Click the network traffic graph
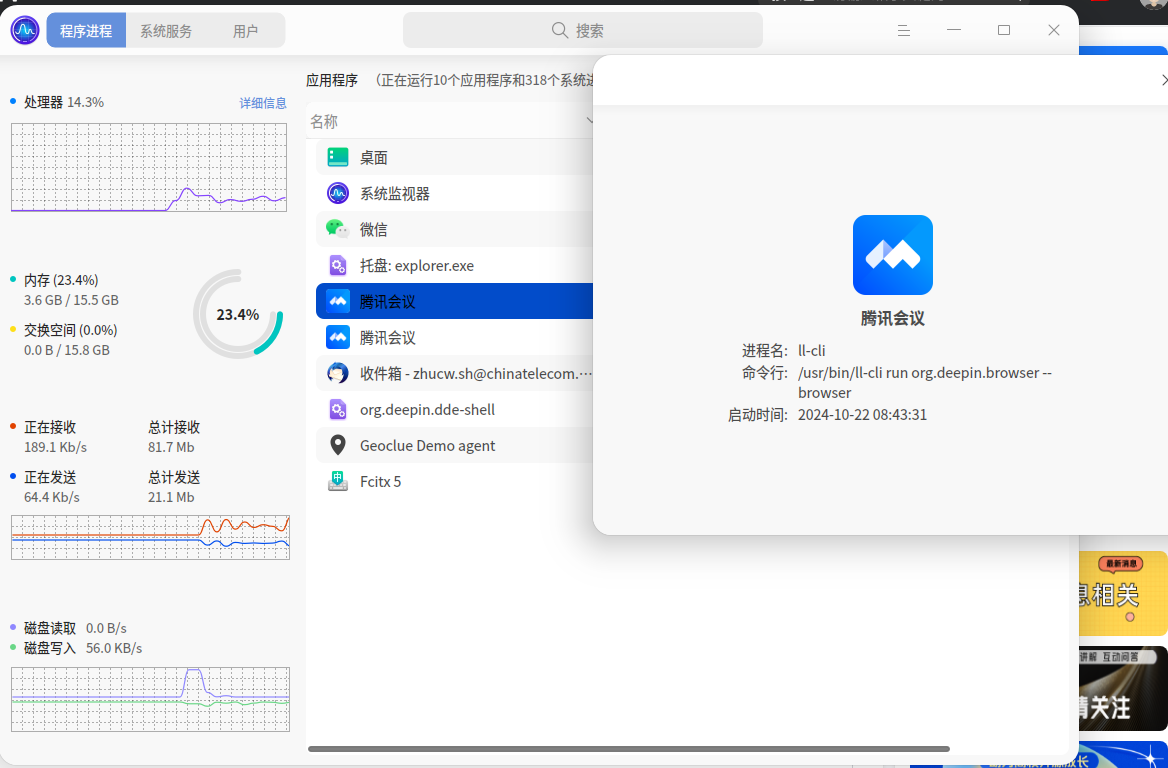Image resolution: width=1168 pixels, height=768 pixels. pos(150,537)
